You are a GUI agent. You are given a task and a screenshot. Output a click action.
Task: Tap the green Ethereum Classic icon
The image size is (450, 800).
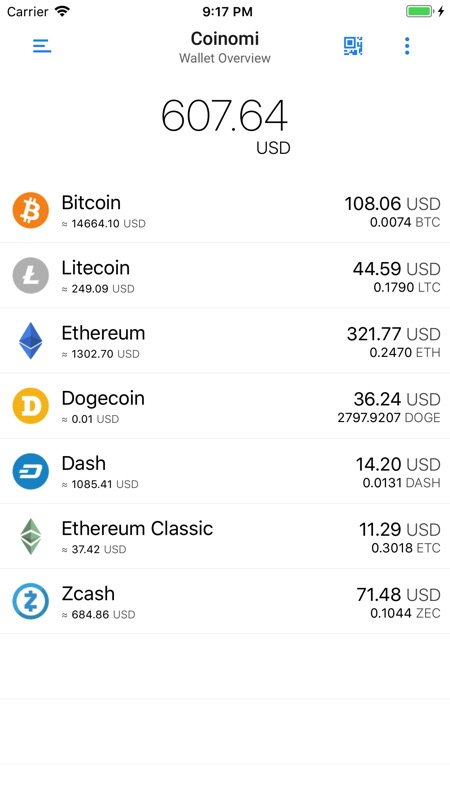tap(31, 536)
